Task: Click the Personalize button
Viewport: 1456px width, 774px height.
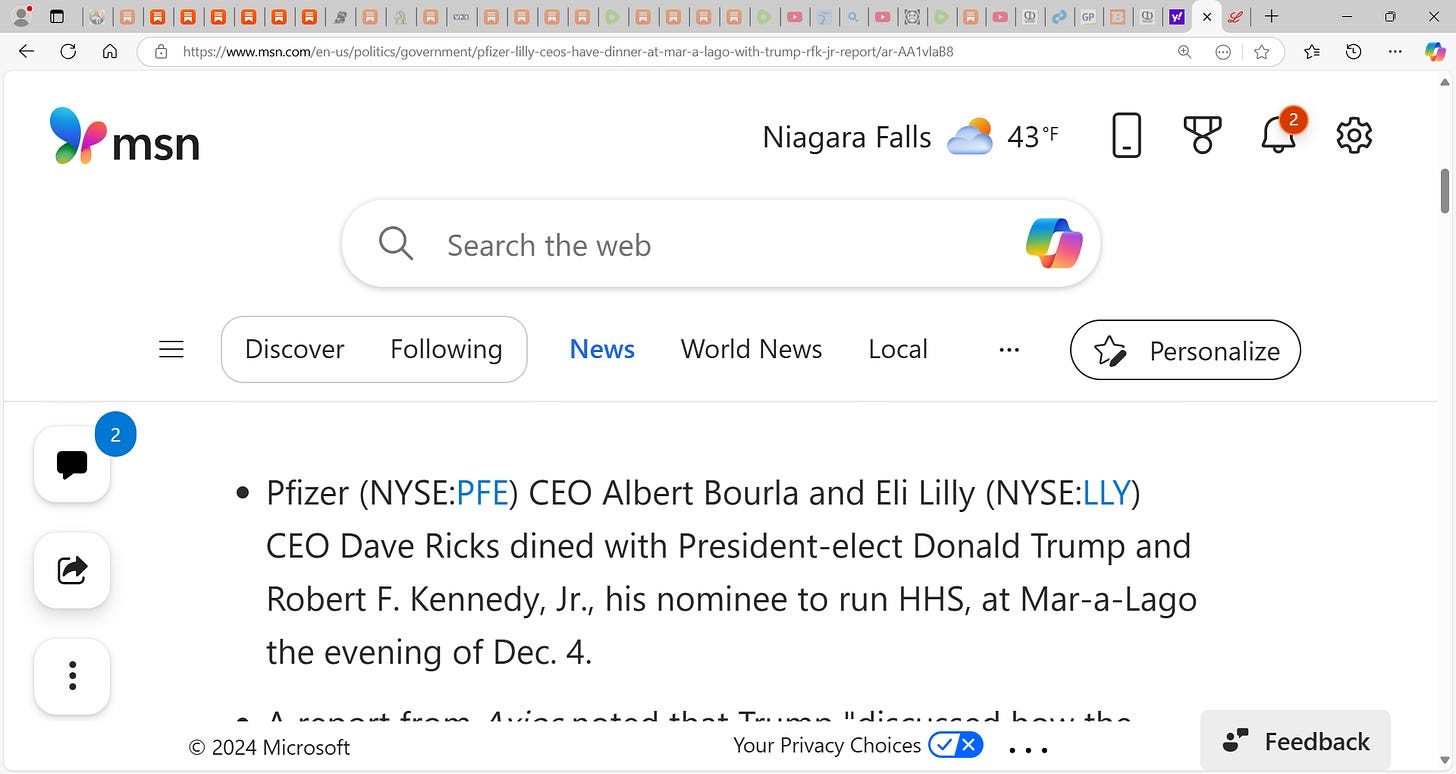Action: point(1185,350)
